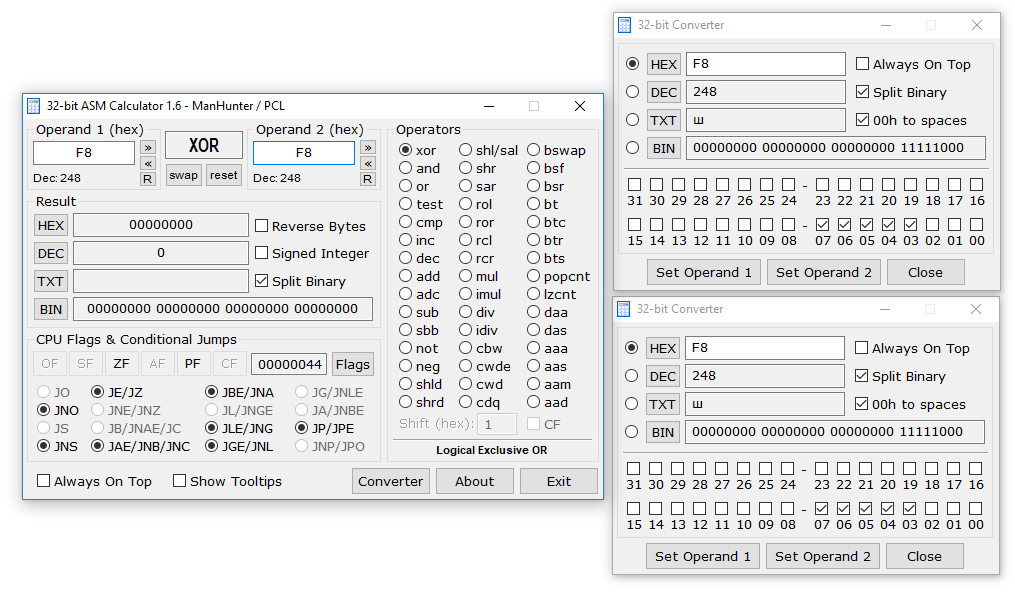Open the About dialog
This screenshot has height=594, width=1015.
coord(475,481)
